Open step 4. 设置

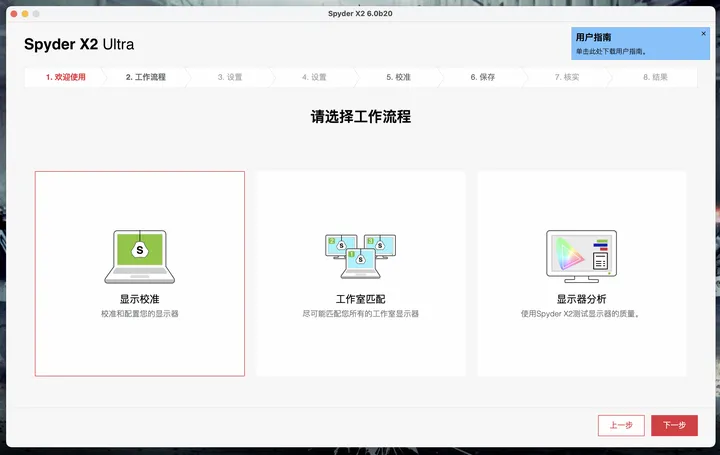314,77
